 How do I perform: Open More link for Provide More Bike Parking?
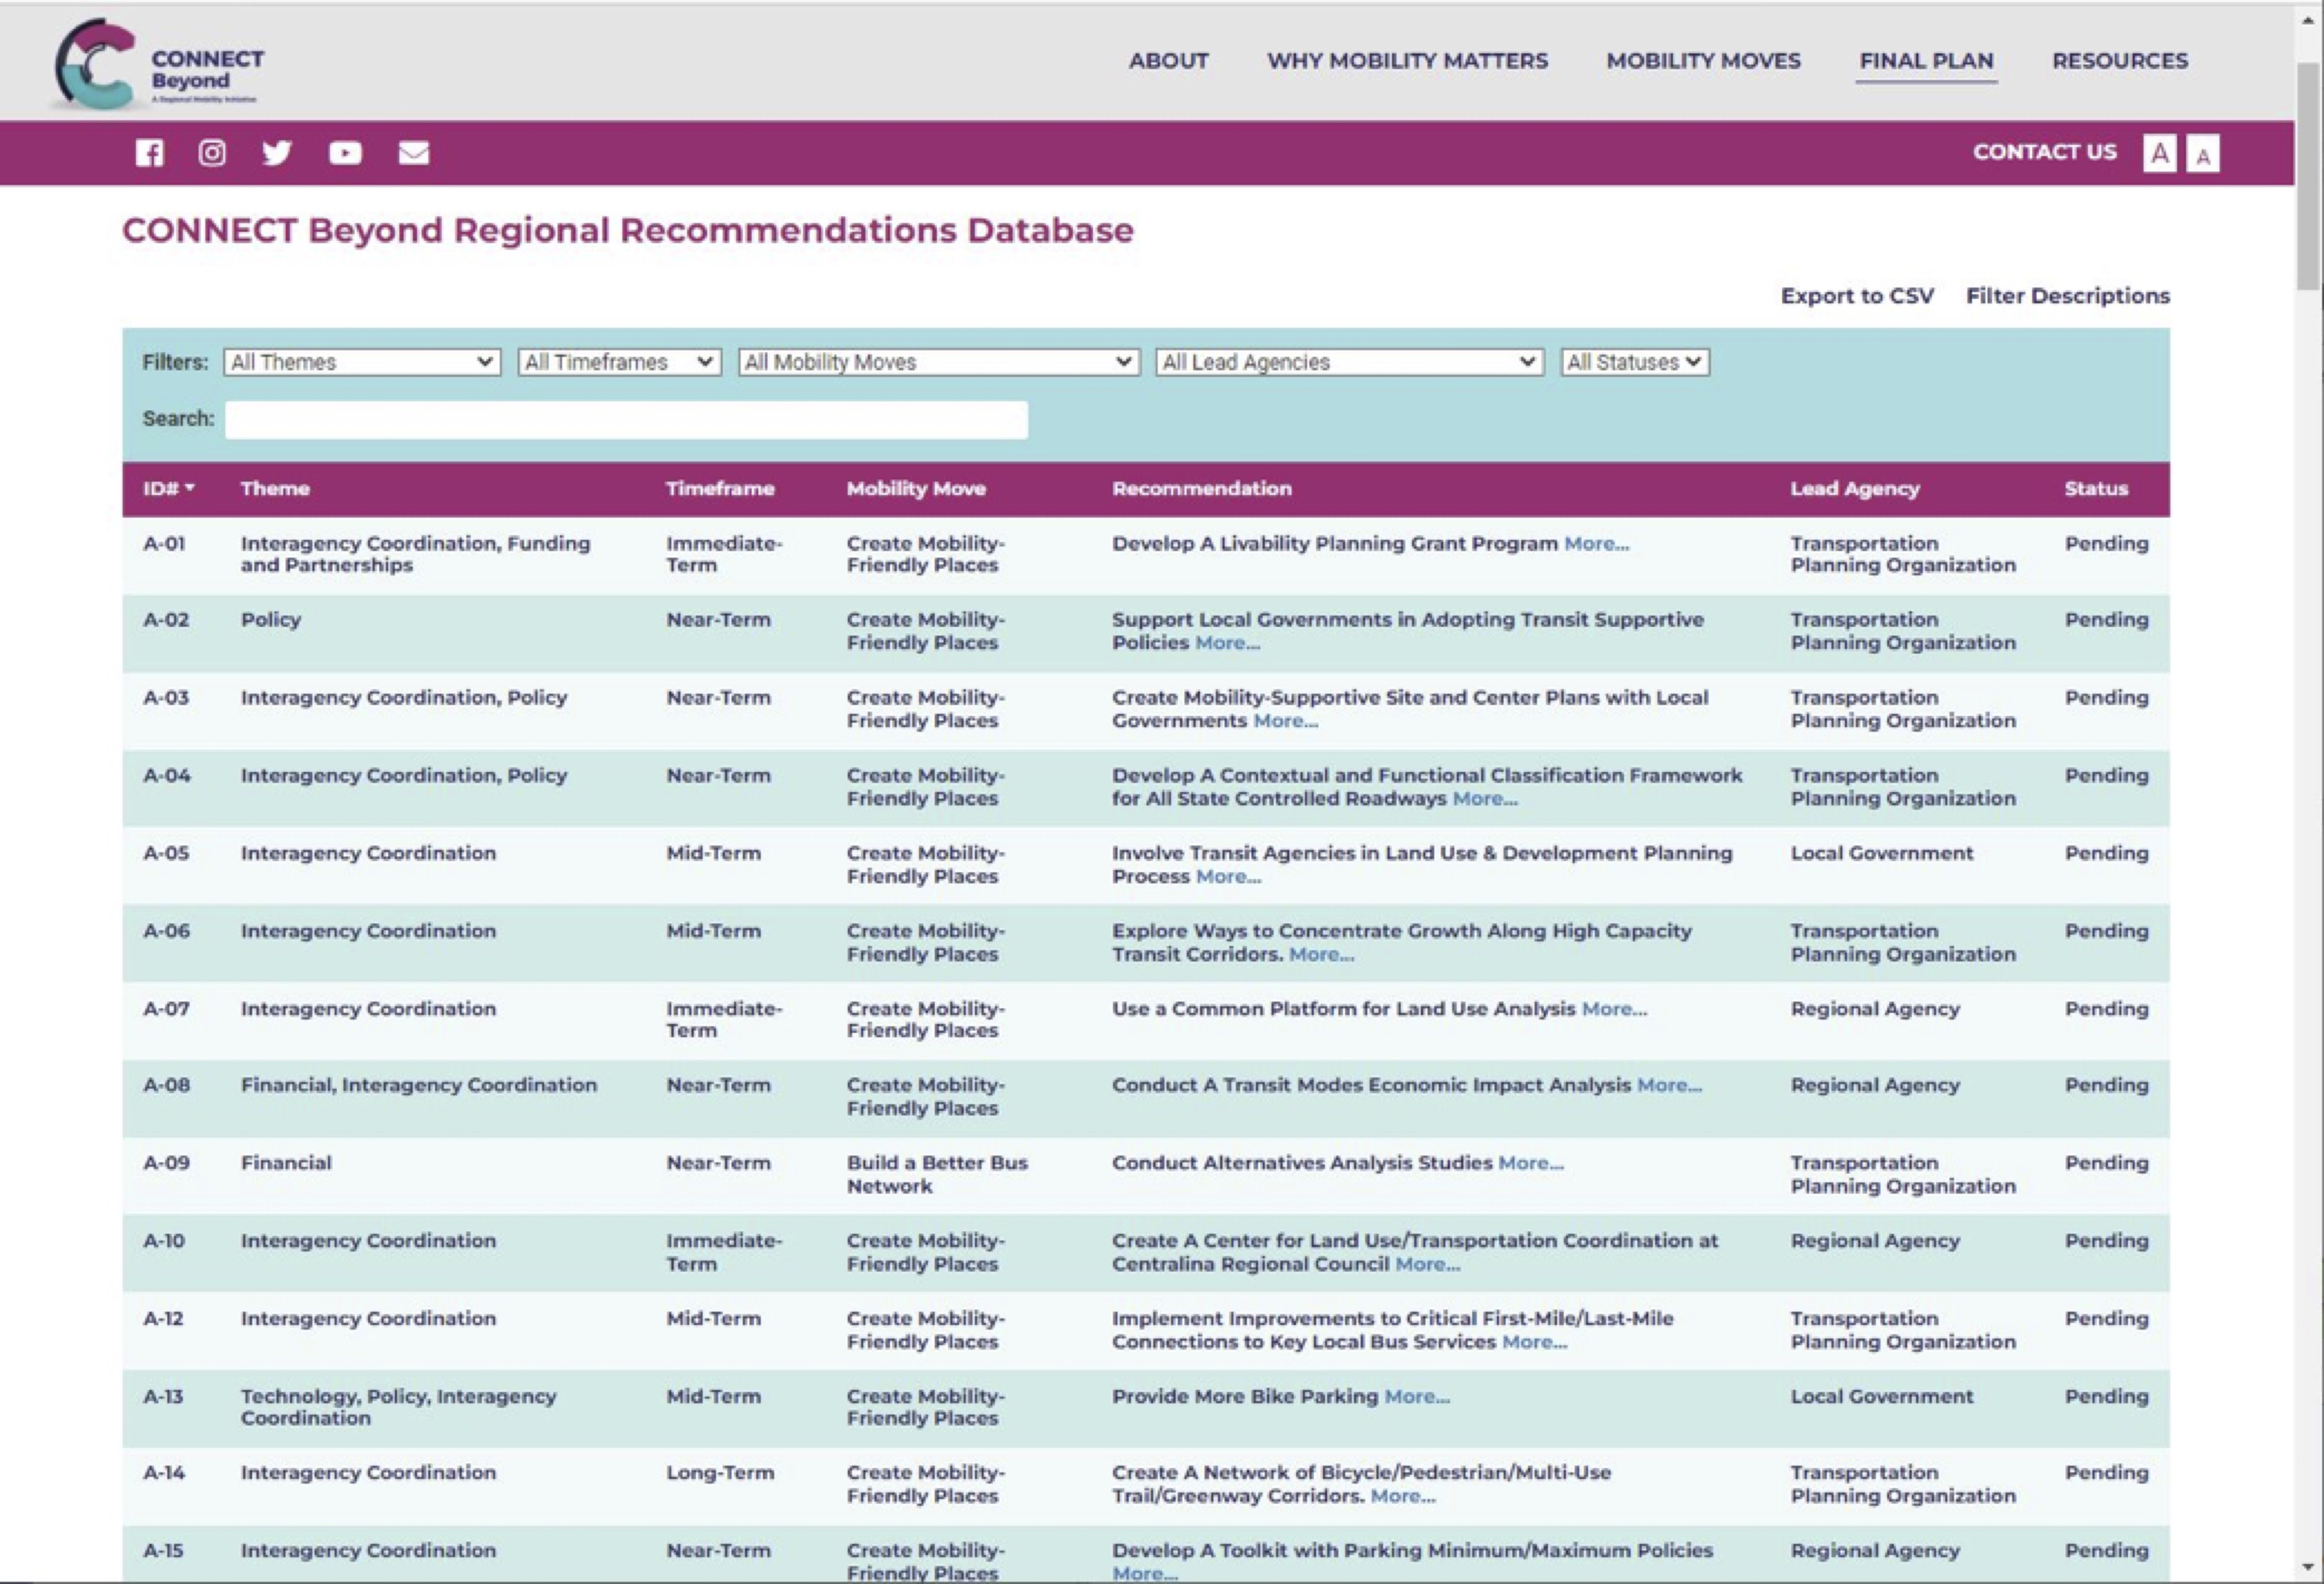1416,1397
